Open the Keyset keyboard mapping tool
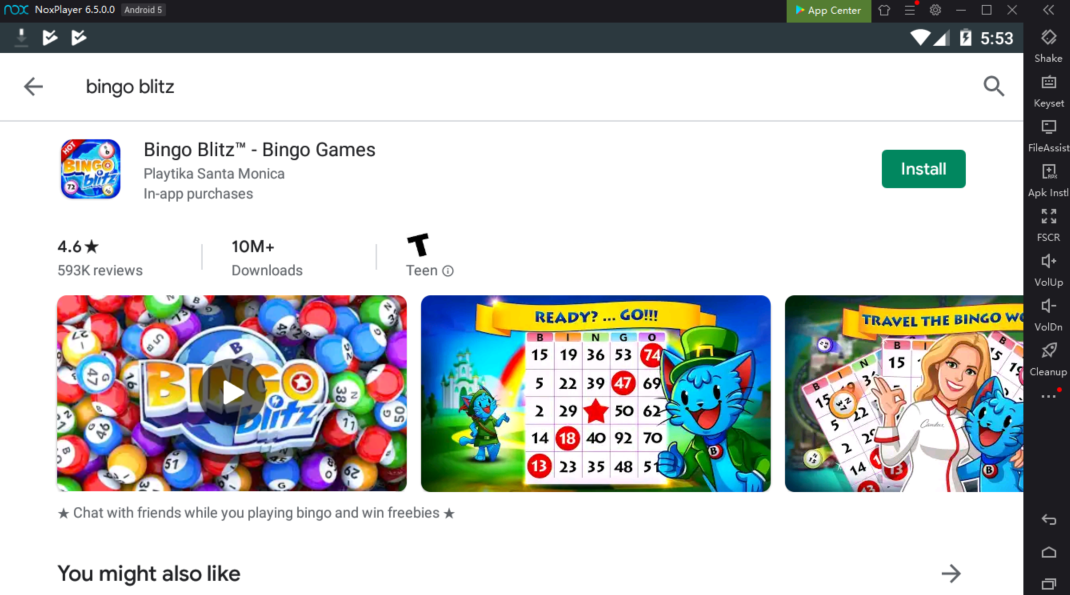The height and width of the screenshot is (595, 1070). tap(1048, 91)
